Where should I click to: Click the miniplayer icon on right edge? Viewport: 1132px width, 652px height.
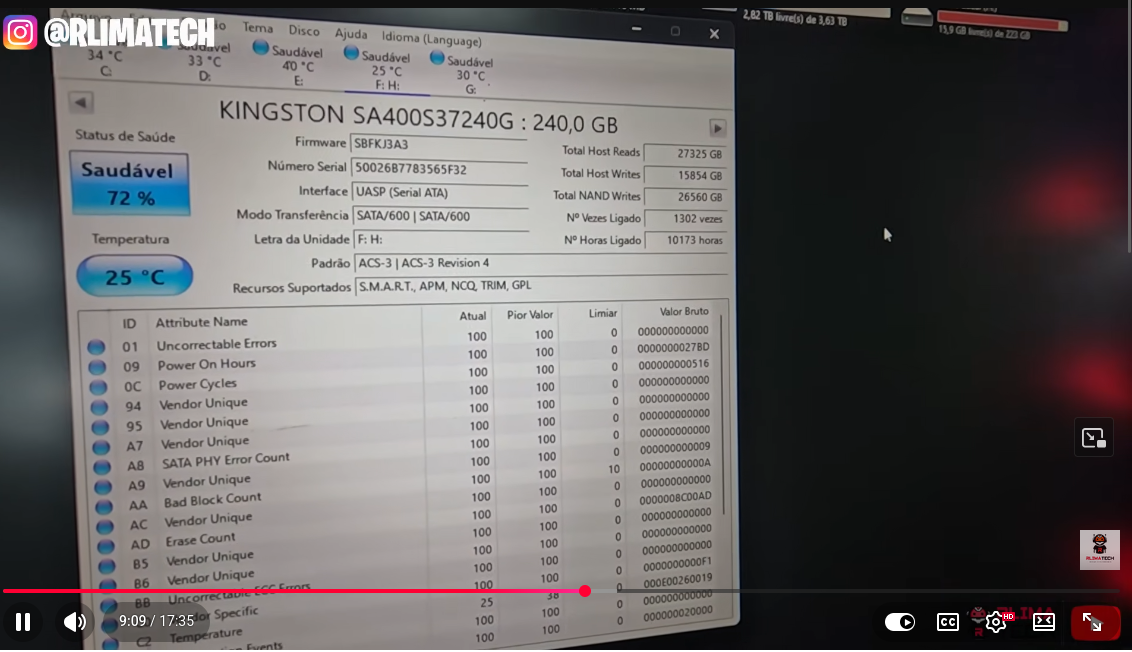[1093, 438]
